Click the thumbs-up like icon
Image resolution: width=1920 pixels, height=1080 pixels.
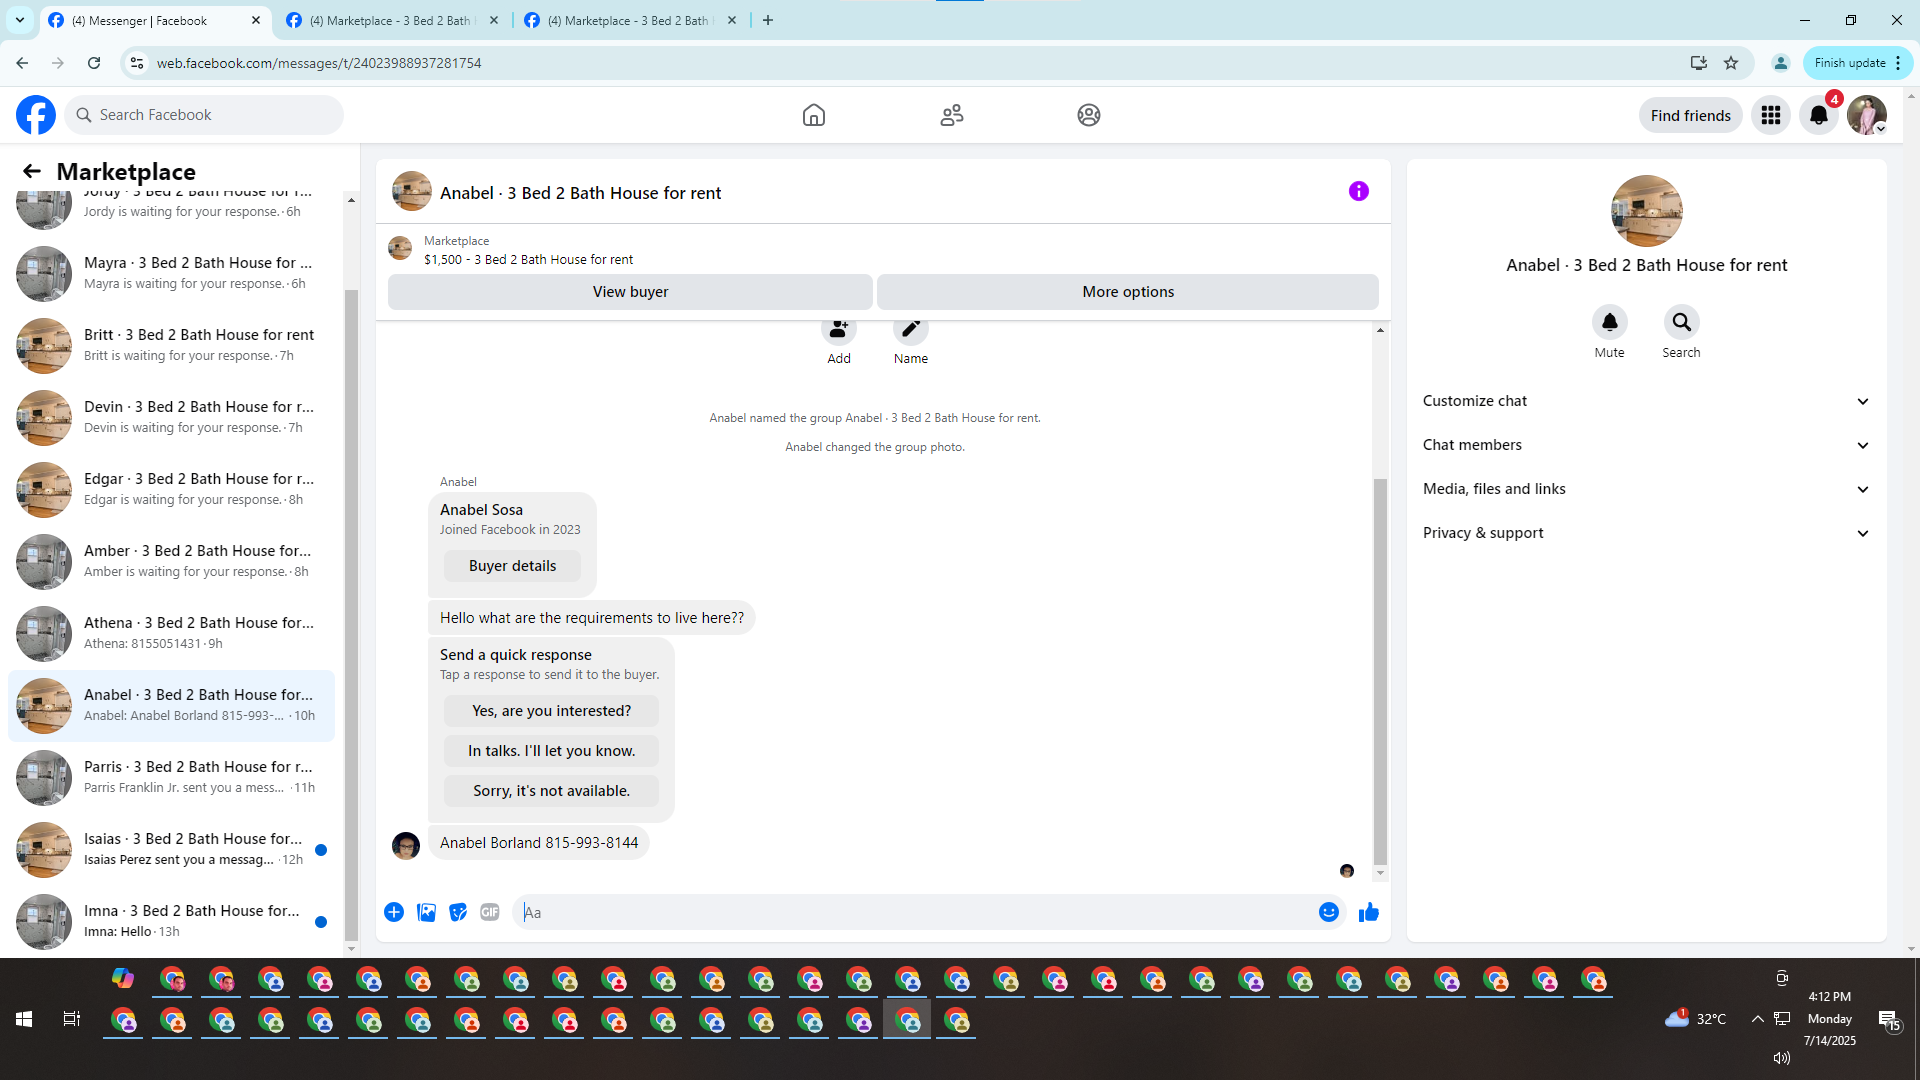(x=1368, y=912)
